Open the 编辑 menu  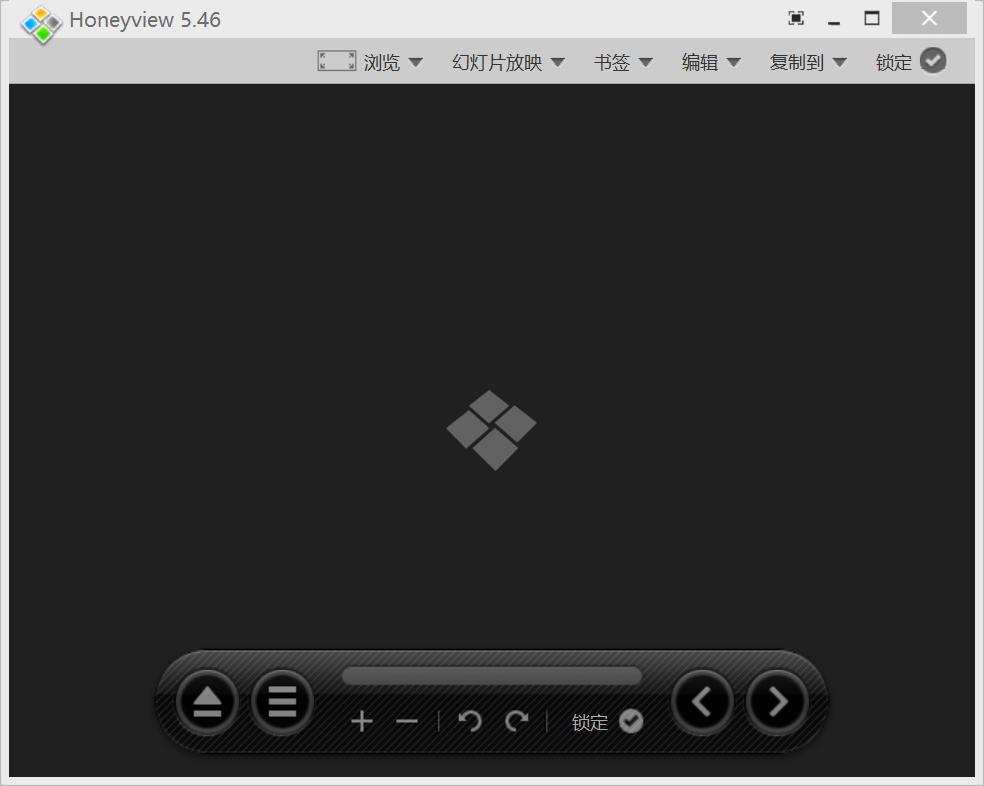point(711,62)
